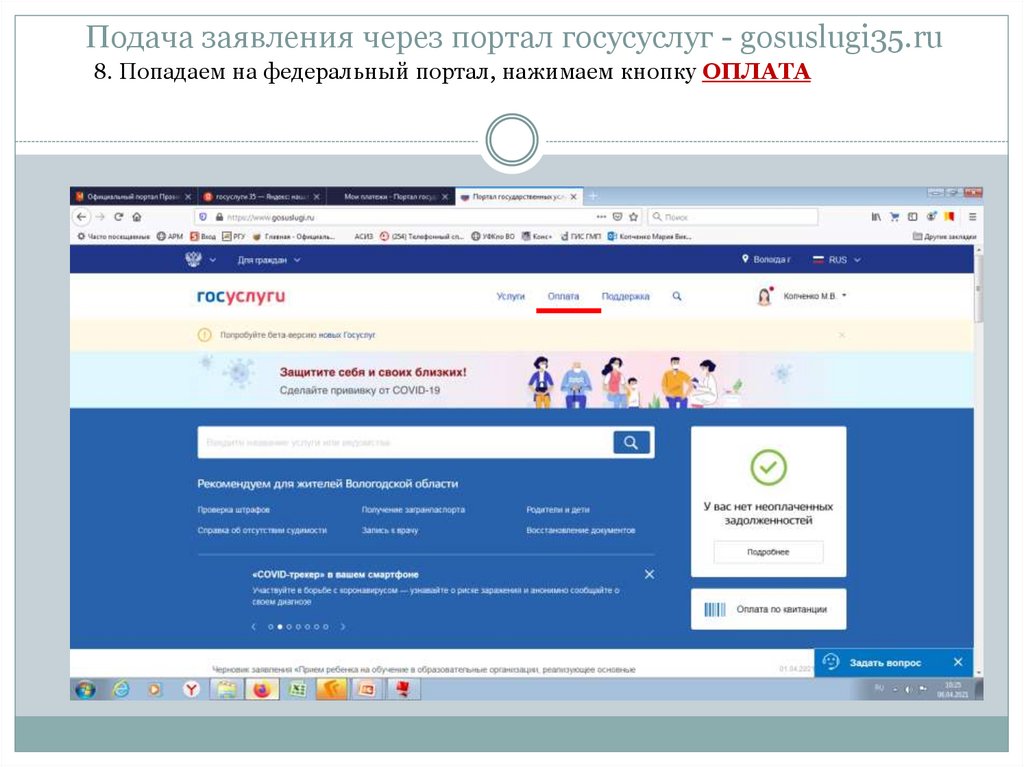The height and width of the screenshot is (767, 1024).
Task: Click Оплата по квитанции button
Action: [x=769, y=610]
